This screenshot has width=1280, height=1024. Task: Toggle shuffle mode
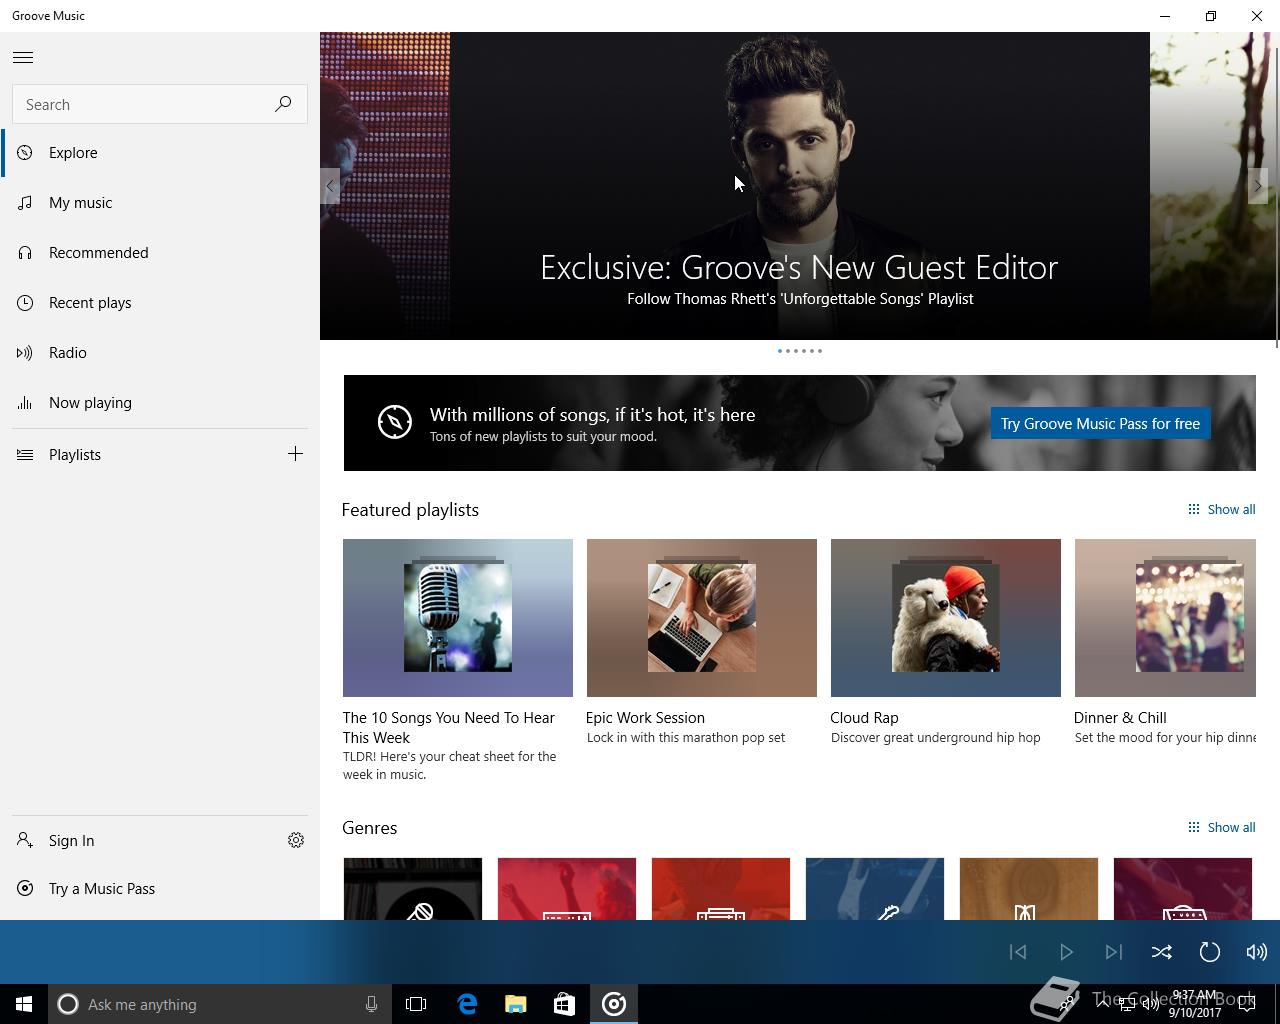[x=1162, y=952]
